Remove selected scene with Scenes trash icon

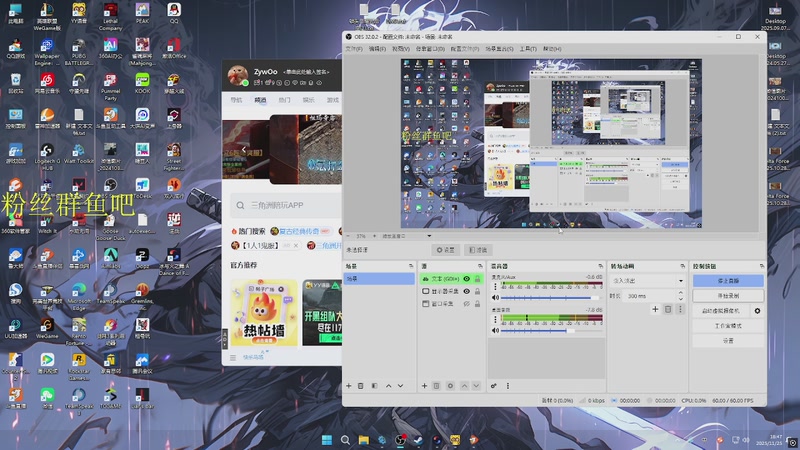(361, 386)
